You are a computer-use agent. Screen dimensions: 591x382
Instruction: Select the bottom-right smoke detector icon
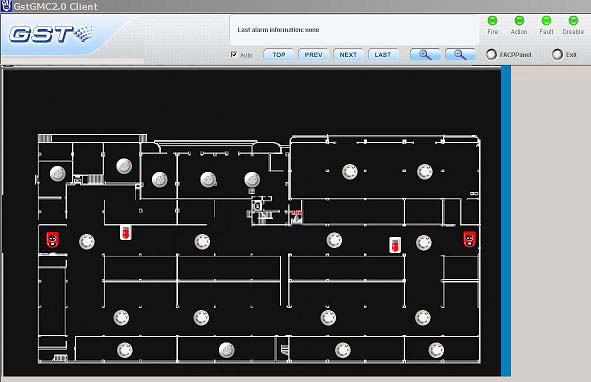pos(436,350)
